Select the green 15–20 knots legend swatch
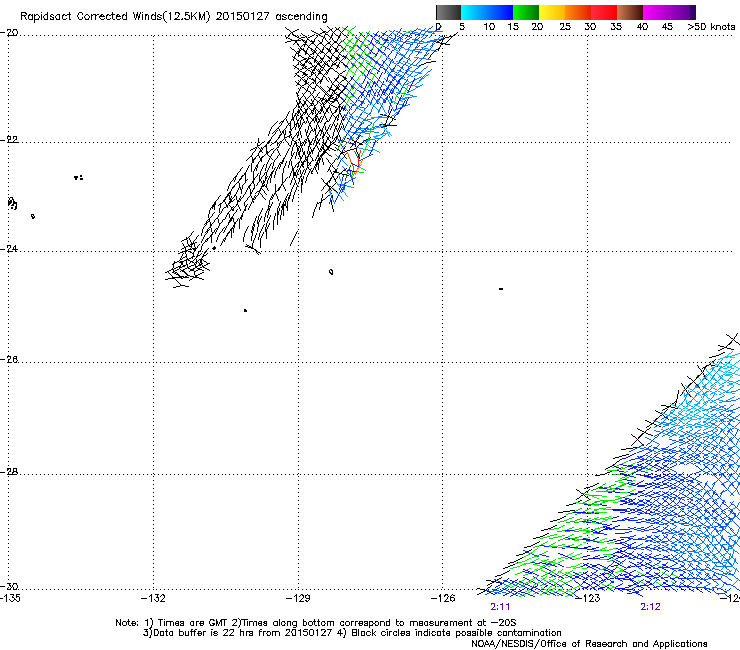This screenshot has width=740, height=650. [526, 12]
